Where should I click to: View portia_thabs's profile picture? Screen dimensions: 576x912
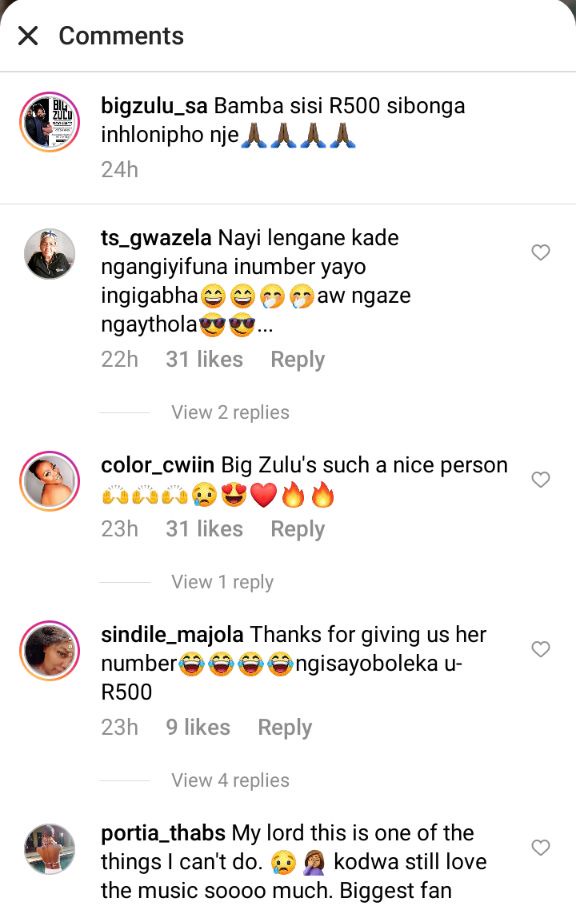[x=49, y=849]
